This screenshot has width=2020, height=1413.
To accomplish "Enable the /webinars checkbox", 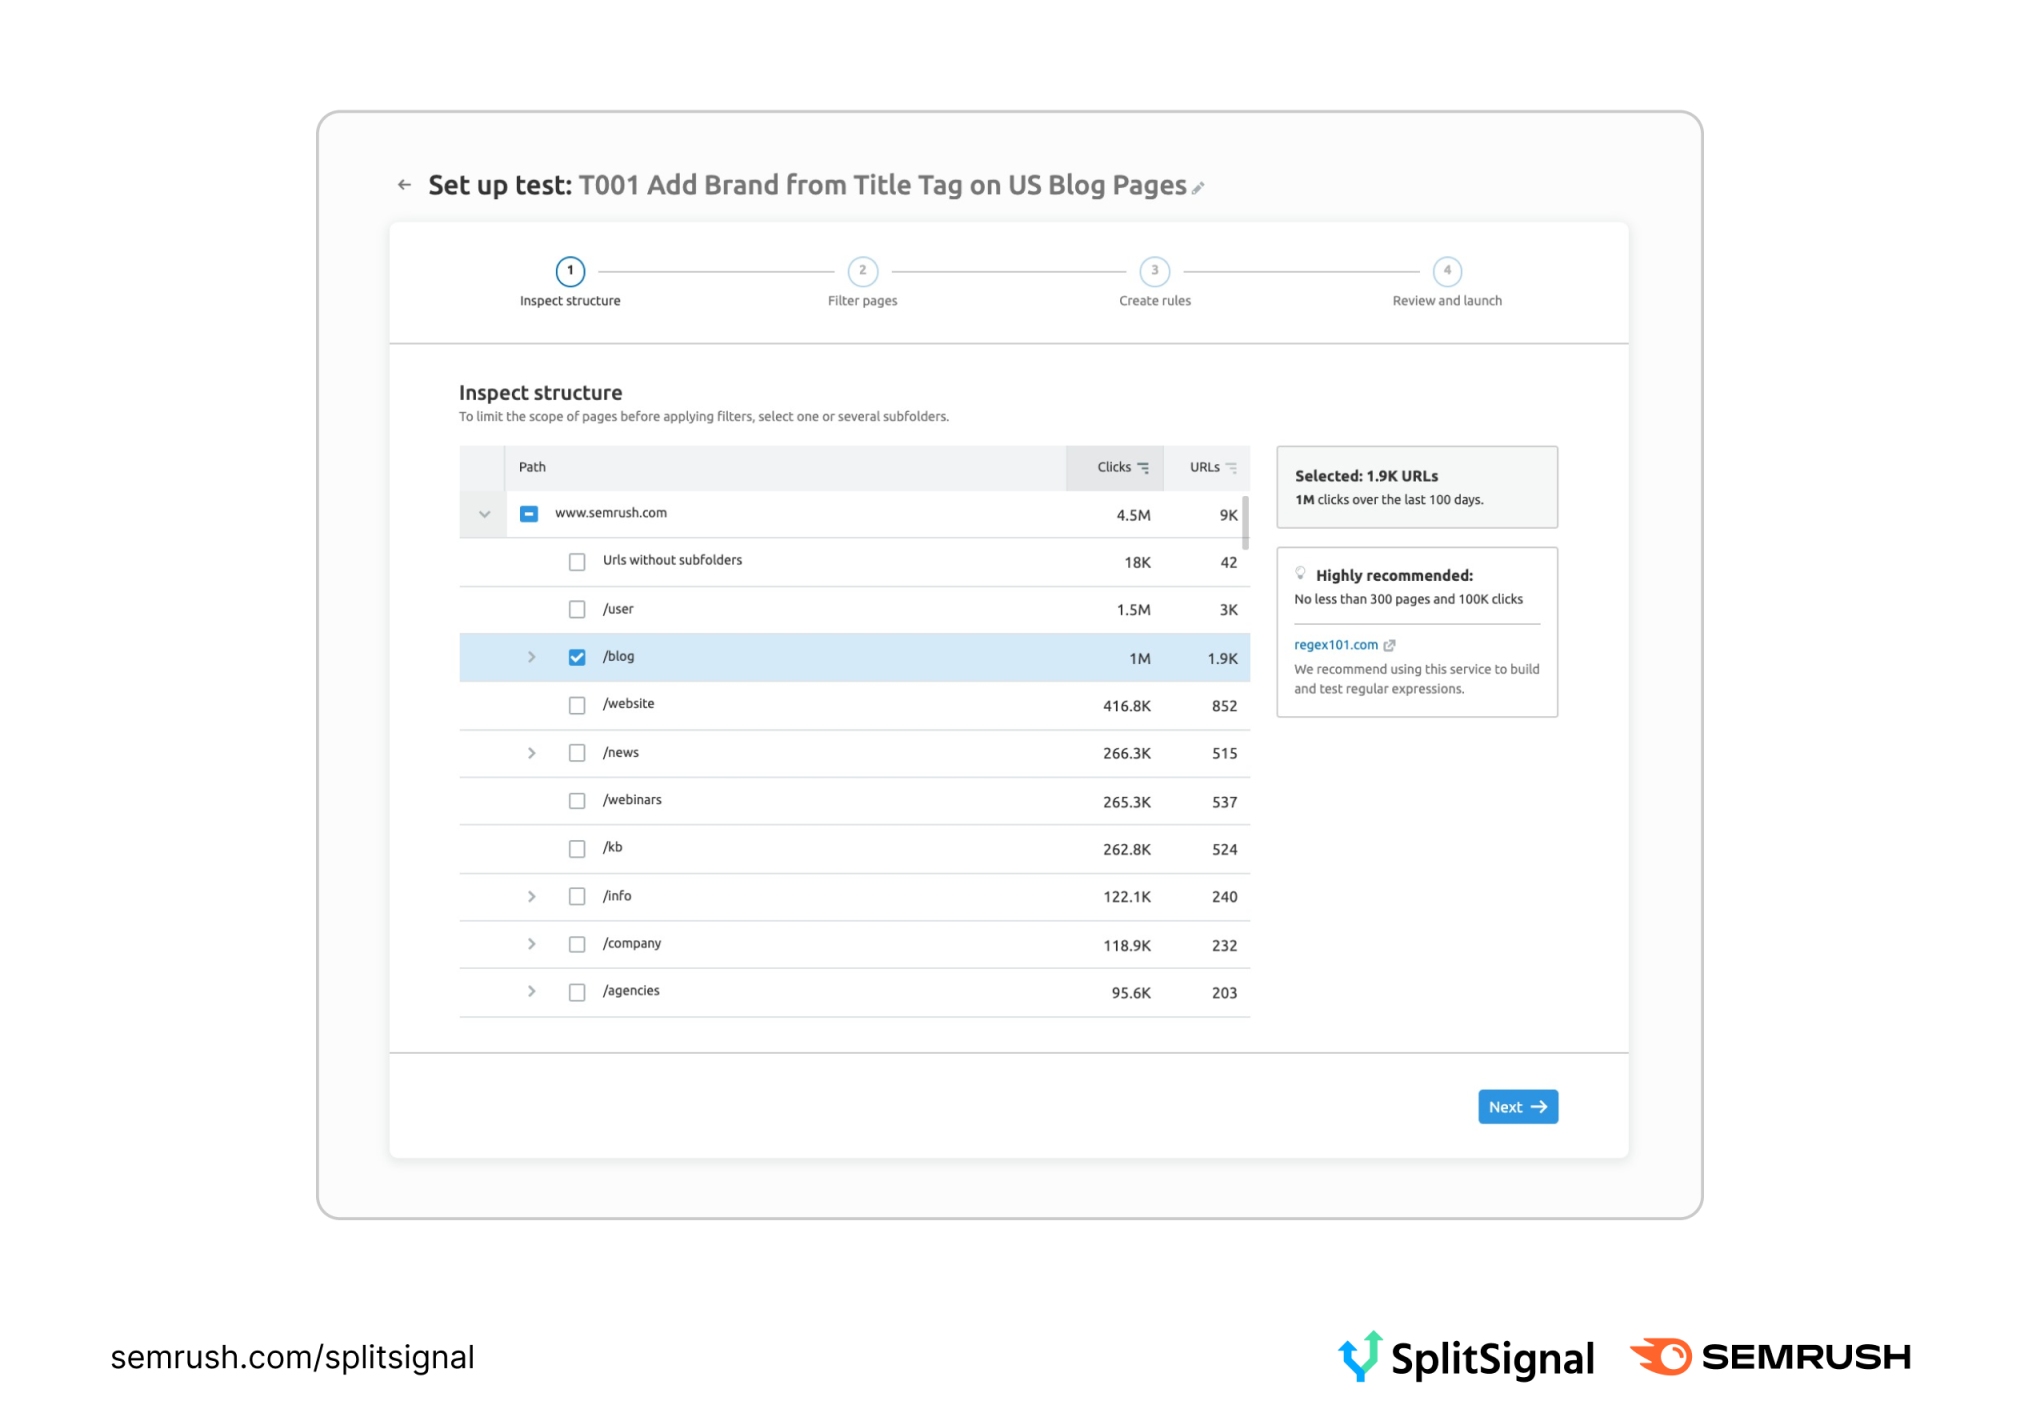I will point(577,801).
